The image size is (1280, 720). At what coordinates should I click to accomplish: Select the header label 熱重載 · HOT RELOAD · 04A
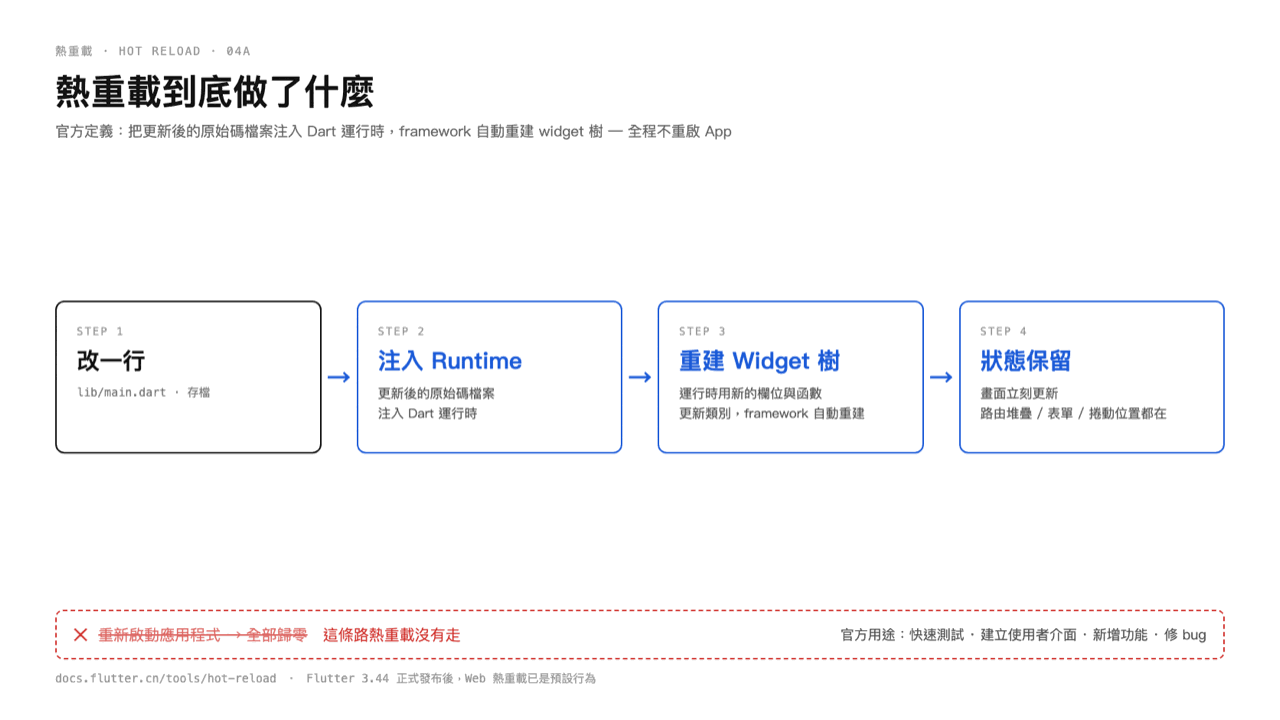click(x=153, y=51)
